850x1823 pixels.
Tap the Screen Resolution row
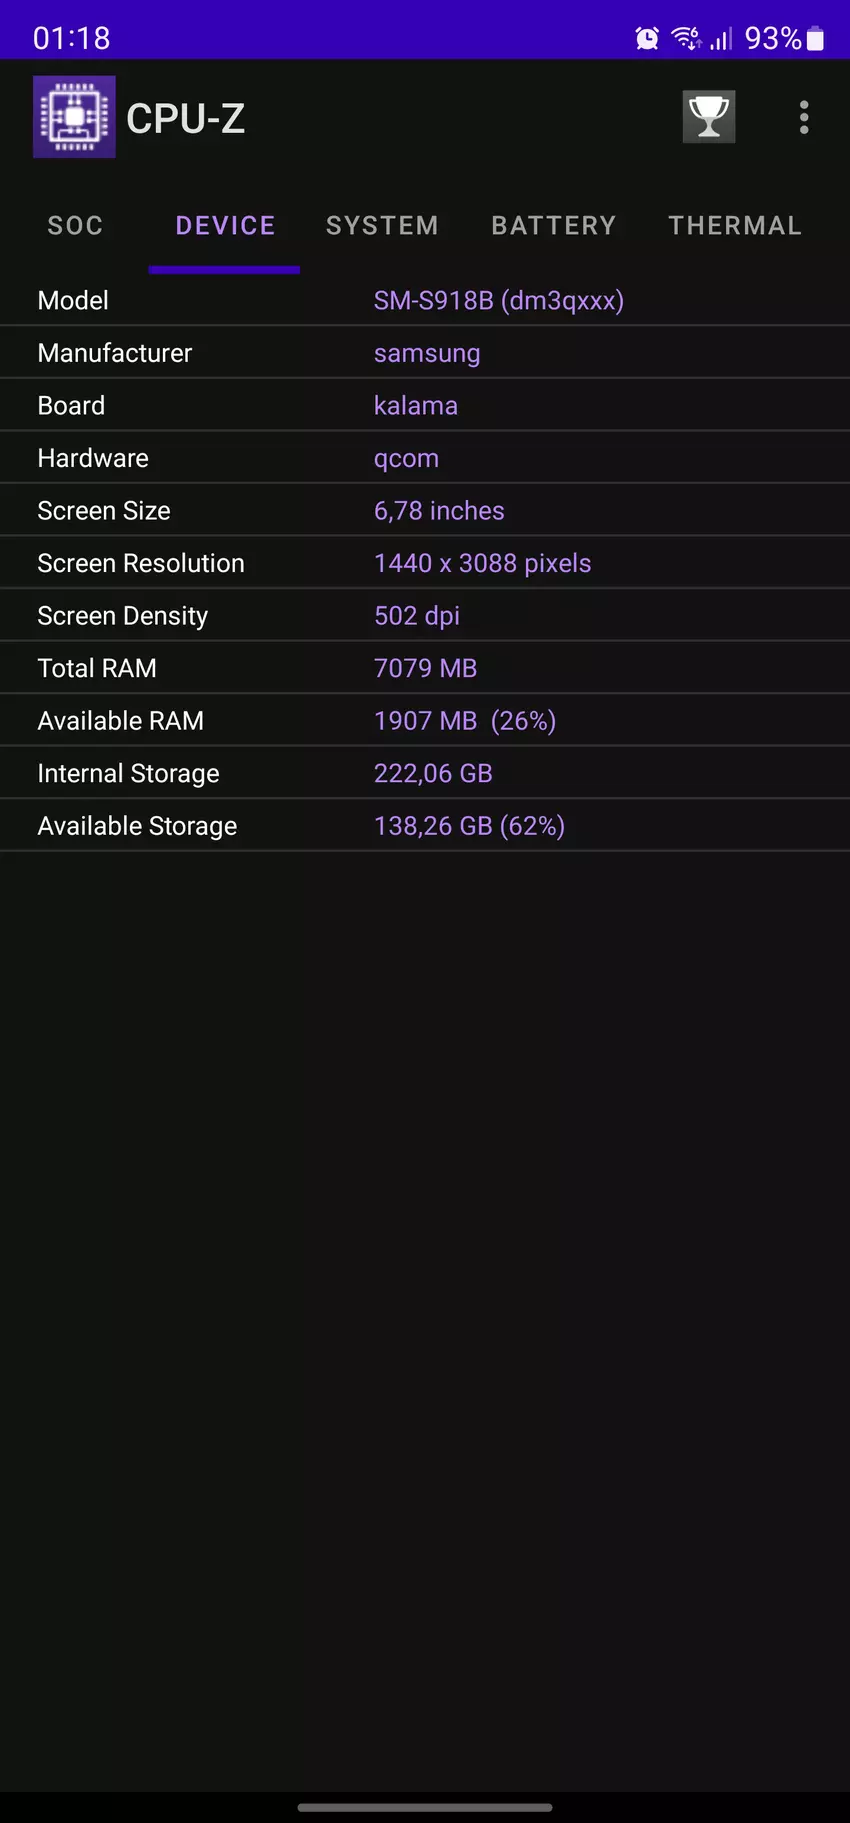pyautogui.click(x=424, y=564)
